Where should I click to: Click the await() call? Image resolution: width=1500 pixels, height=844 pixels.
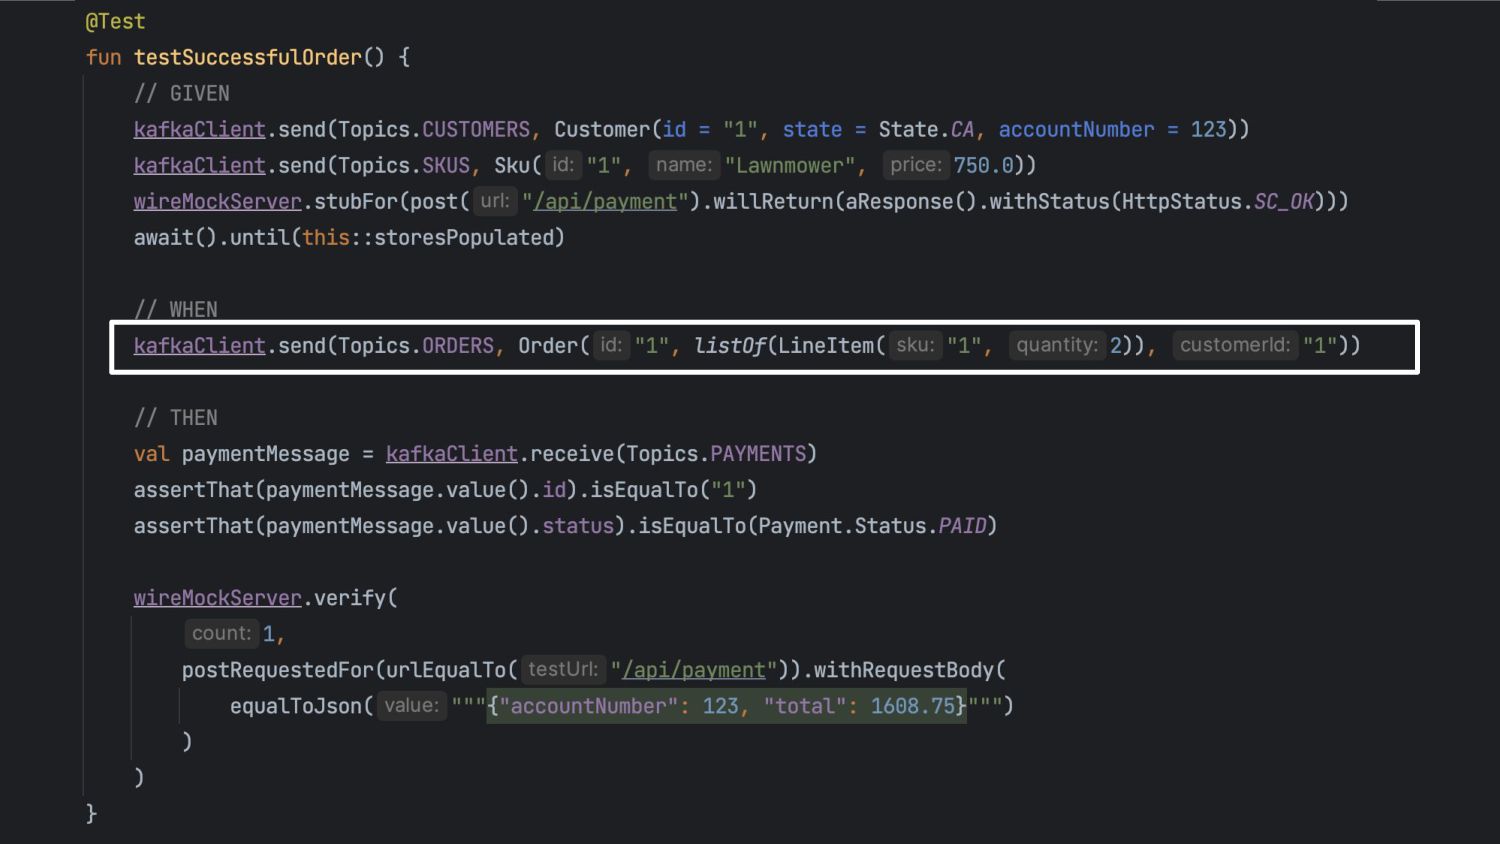pyautogui.click(x=175, y=237)
